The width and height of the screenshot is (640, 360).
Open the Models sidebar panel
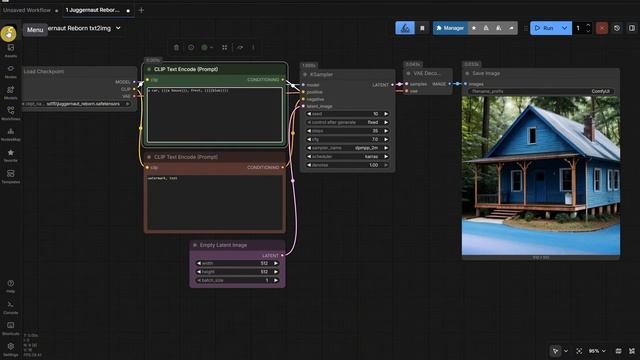tap(11, 93)
